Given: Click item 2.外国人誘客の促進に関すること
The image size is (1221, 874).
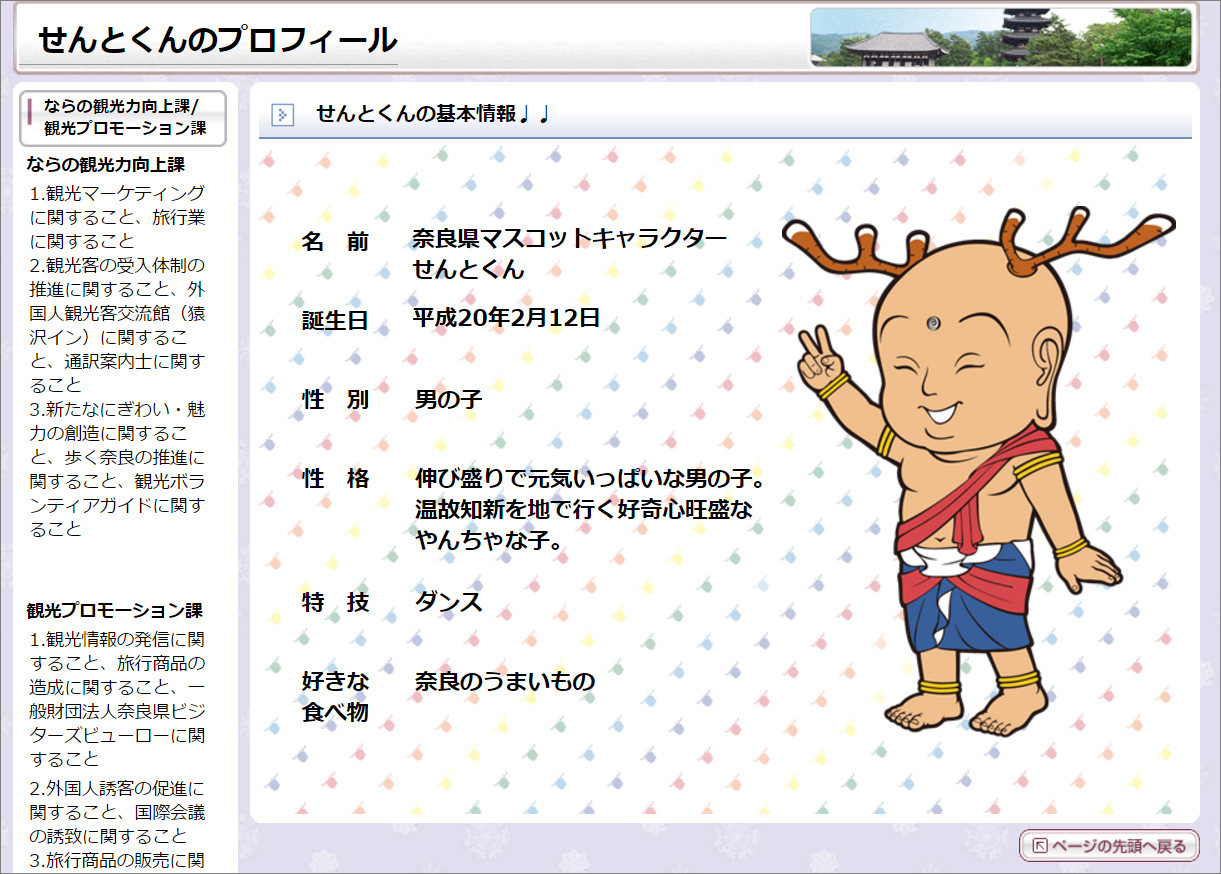Looking at the screenshot, I should [117, 812].
